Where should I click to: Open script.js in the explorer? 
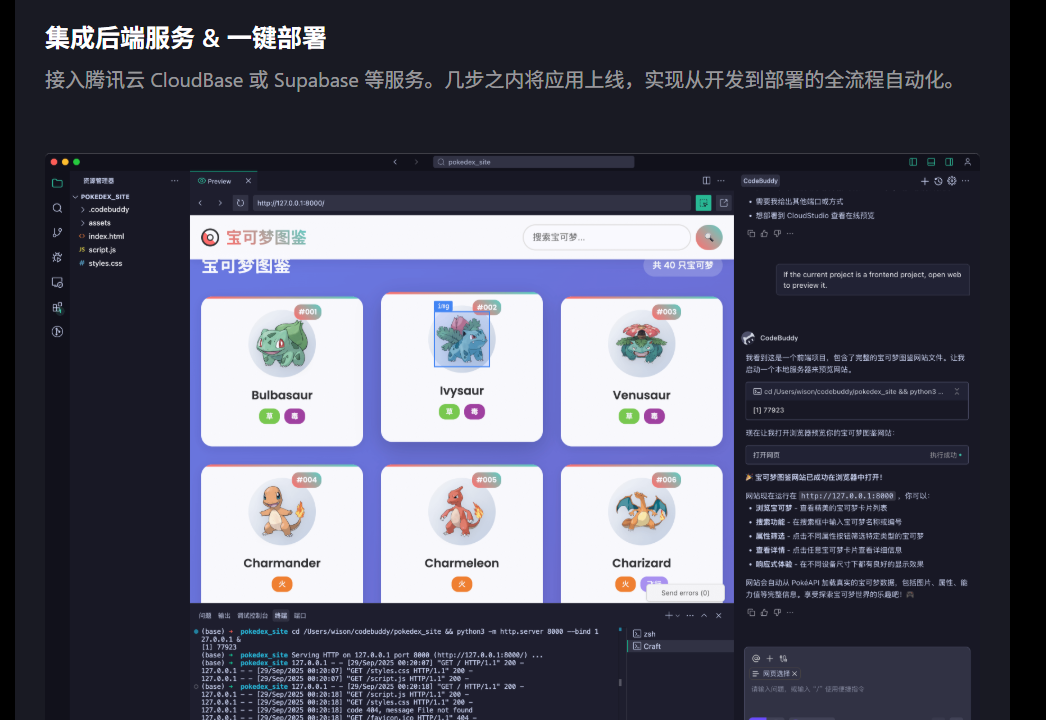(102, 250)
